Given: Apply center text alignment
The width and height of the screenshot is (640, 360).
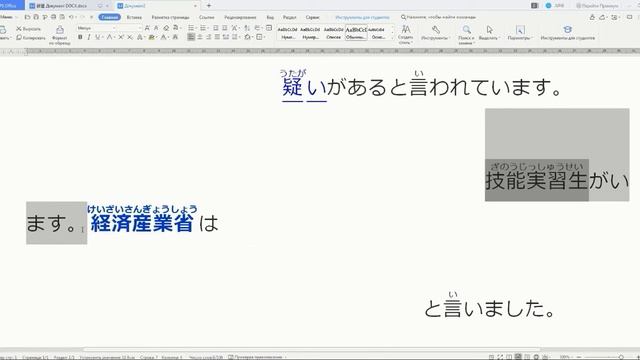Looking at the screenshot, I should (x=200, y=37).
